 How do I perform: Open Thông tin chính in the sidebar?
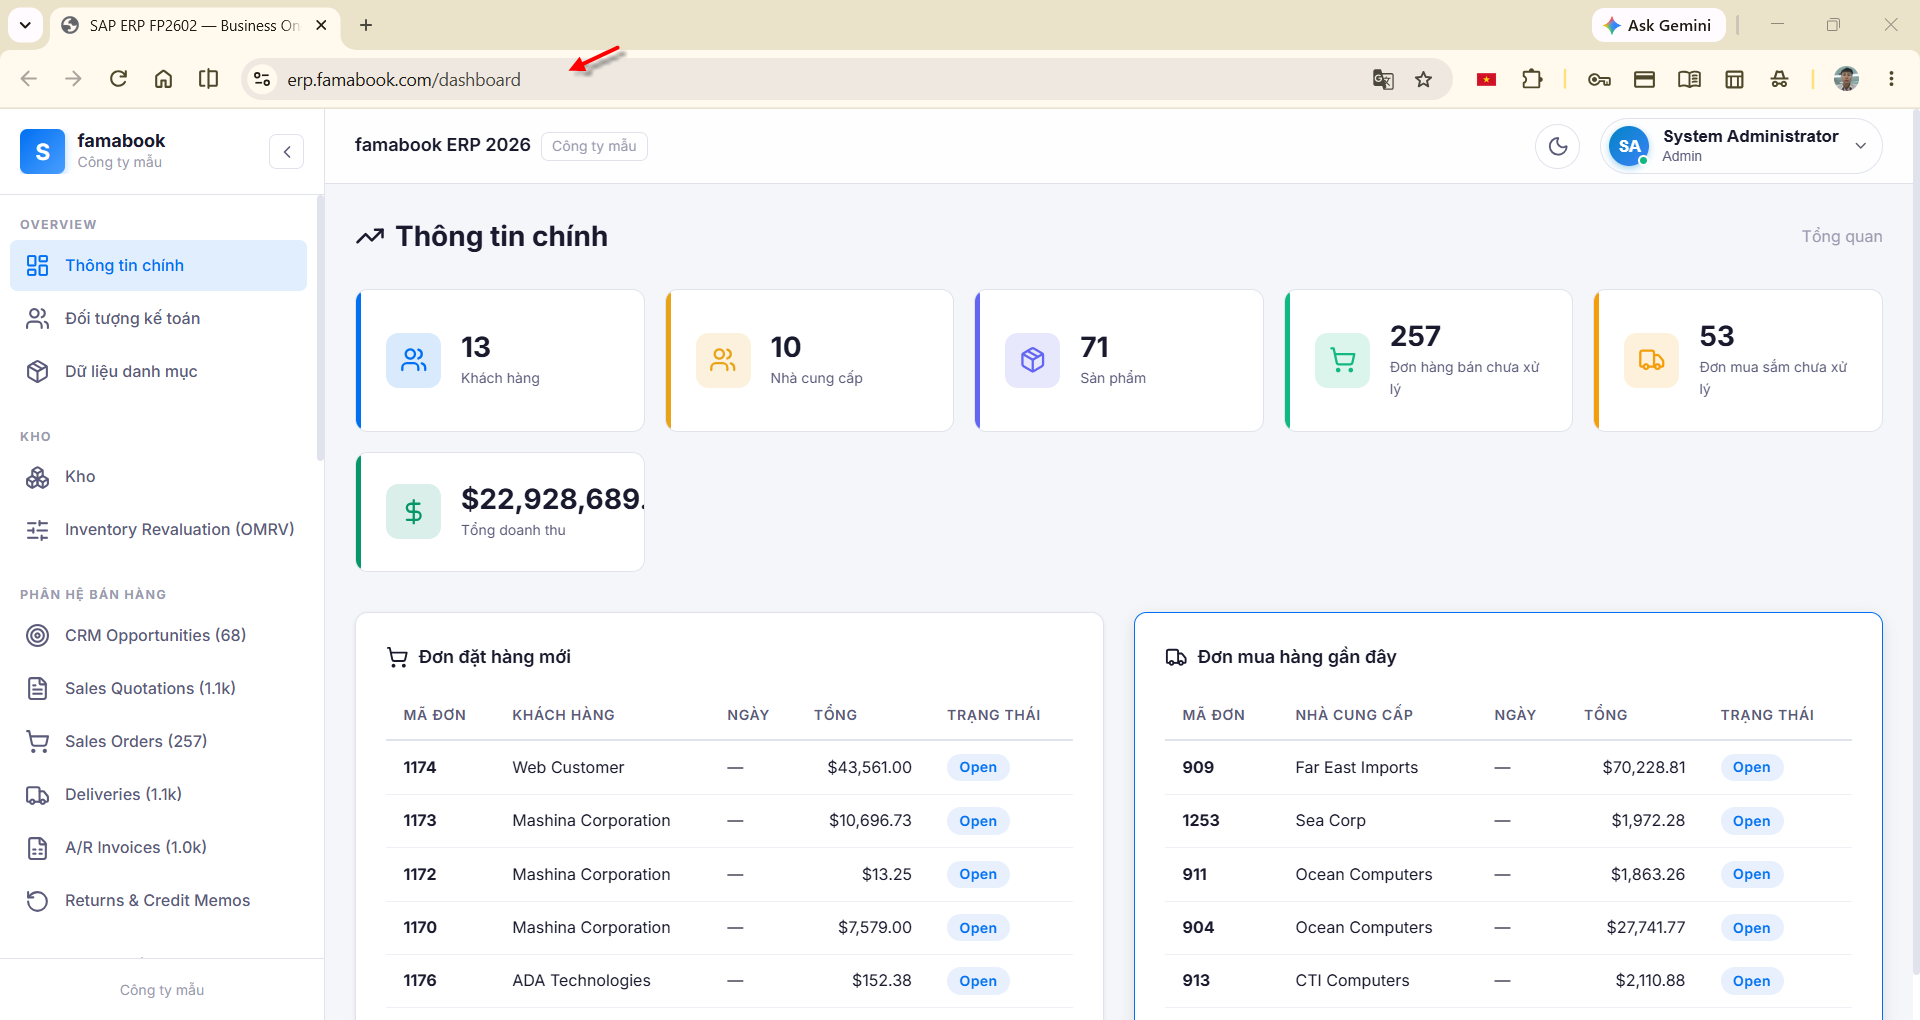[158, 265]
